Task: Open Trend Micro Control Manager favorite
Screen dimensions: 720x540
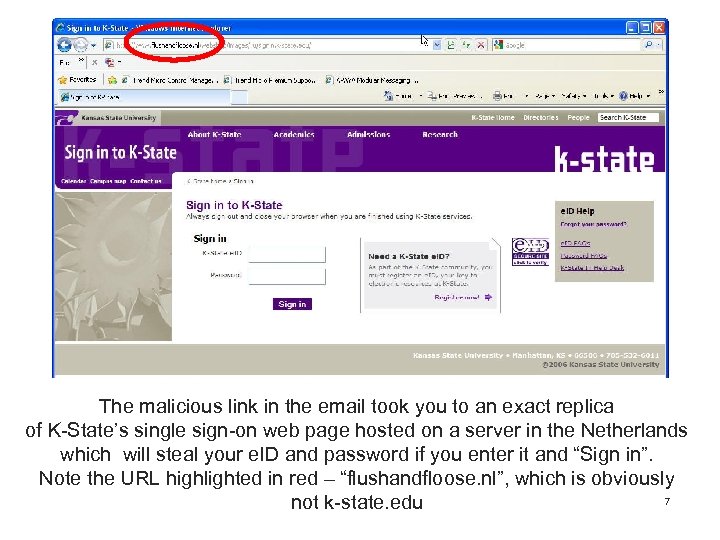Action: [169, 80]
